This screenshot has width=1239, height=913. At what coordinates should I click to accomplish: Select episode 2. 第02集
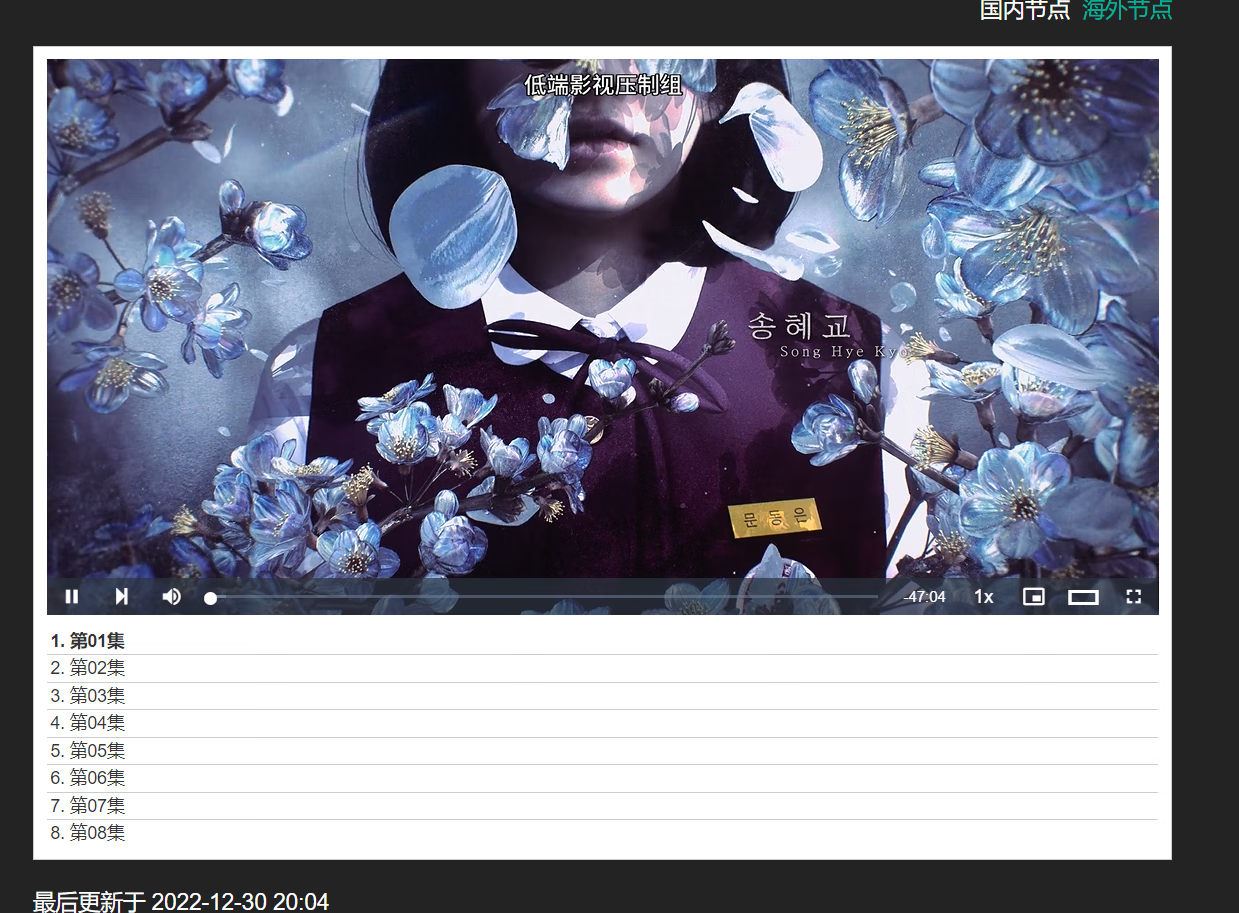(603, 668)
